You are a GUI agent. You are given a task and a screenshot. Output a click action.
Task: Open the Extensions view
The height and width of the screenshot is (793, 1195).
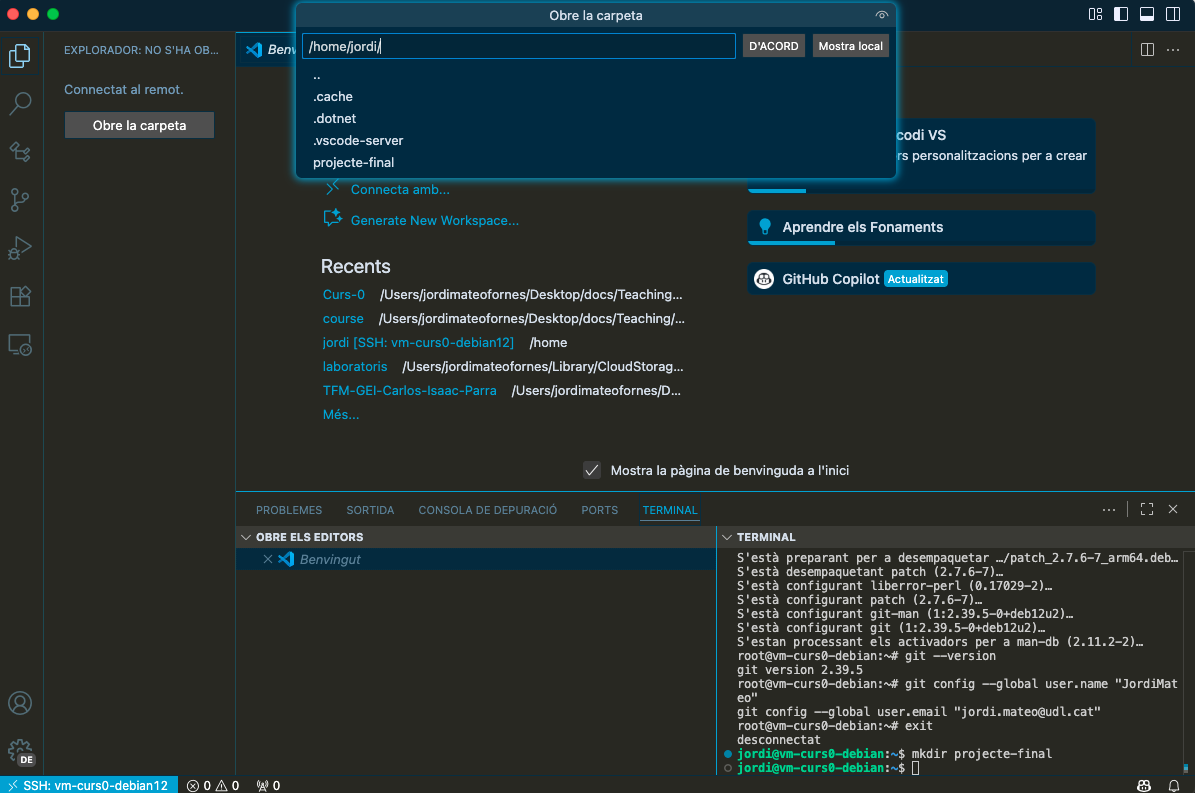(x=21, y=296)
